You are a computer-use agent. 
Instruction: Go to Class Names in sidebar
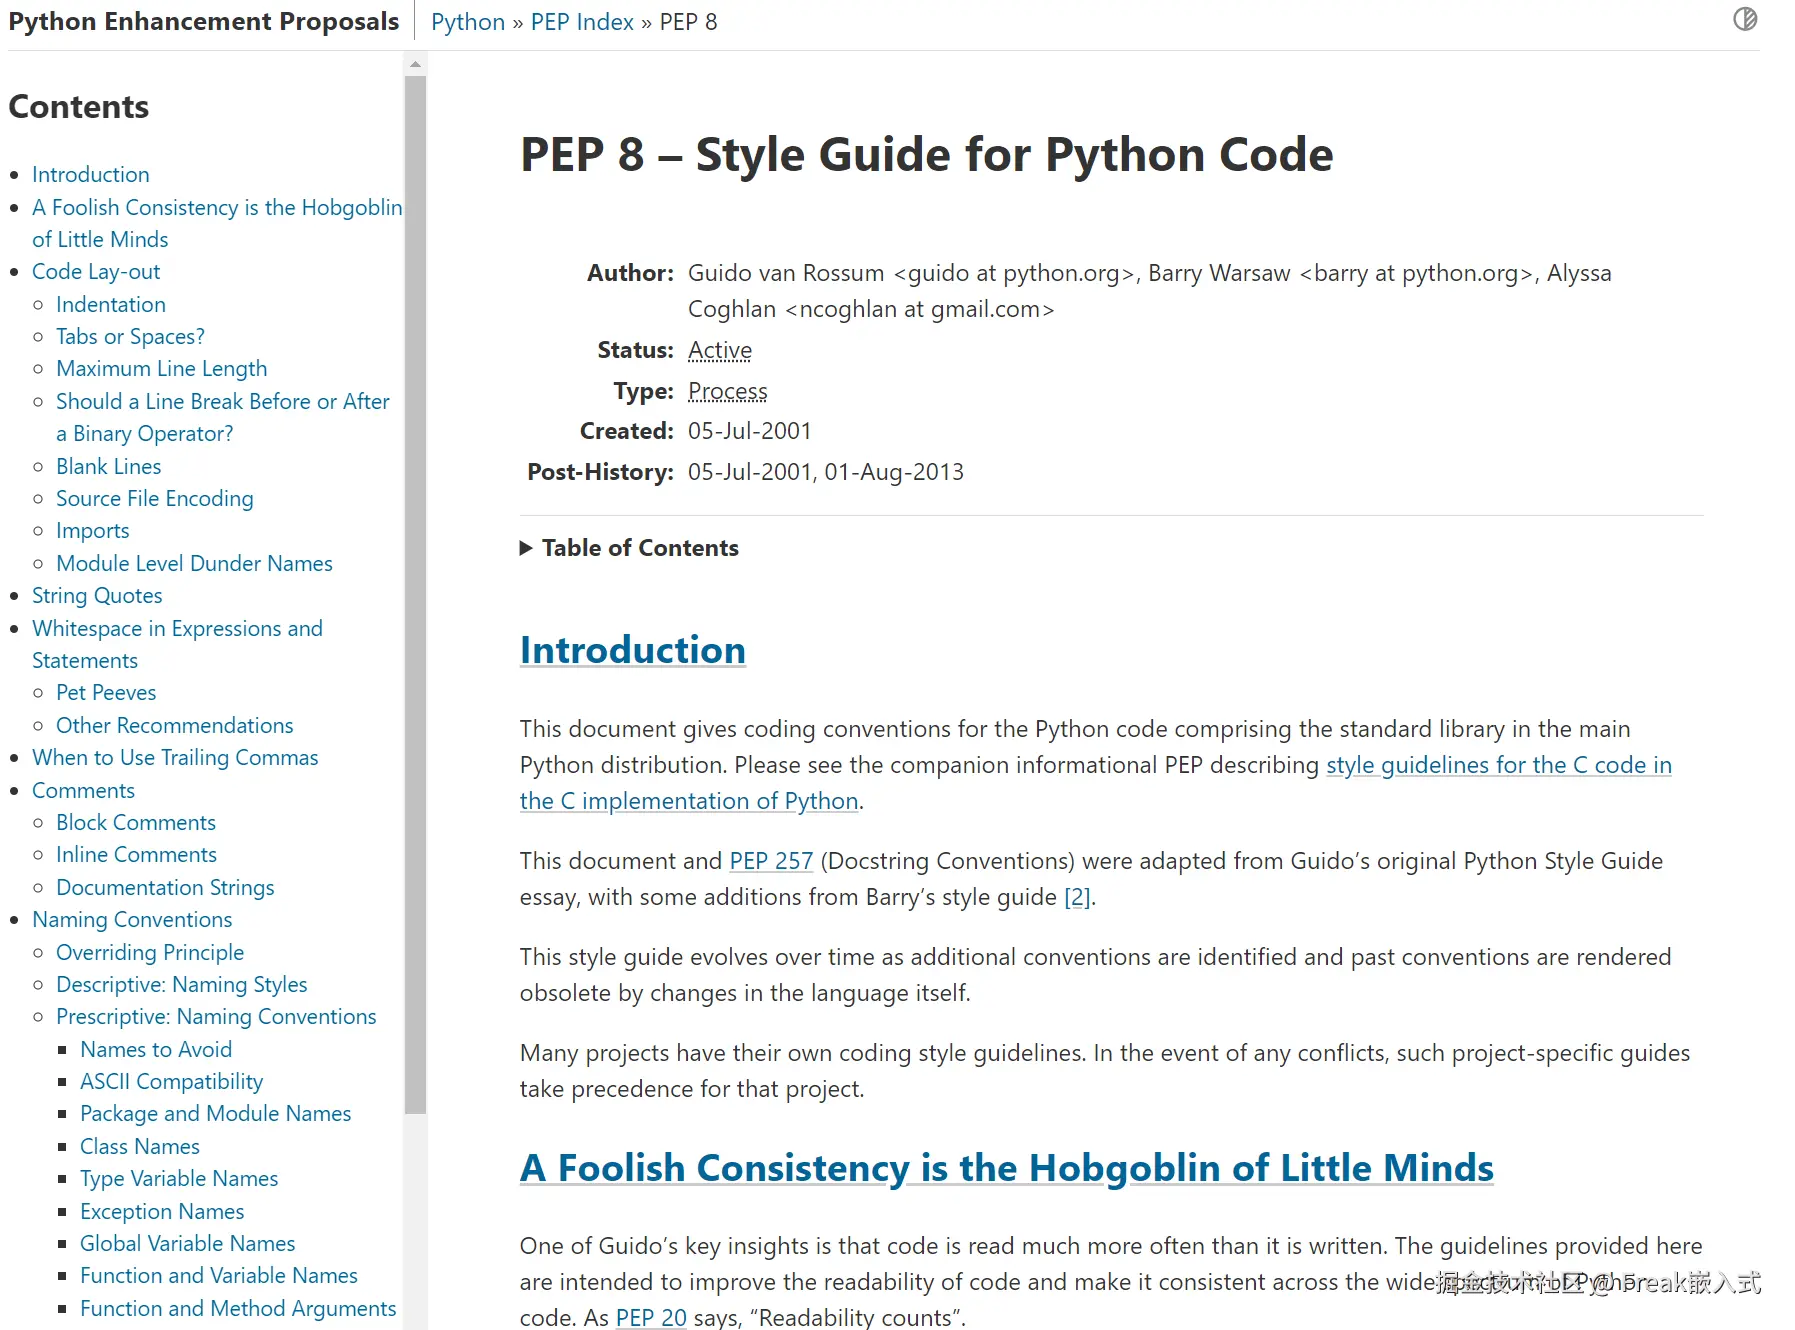click(x=140, y=1146)
